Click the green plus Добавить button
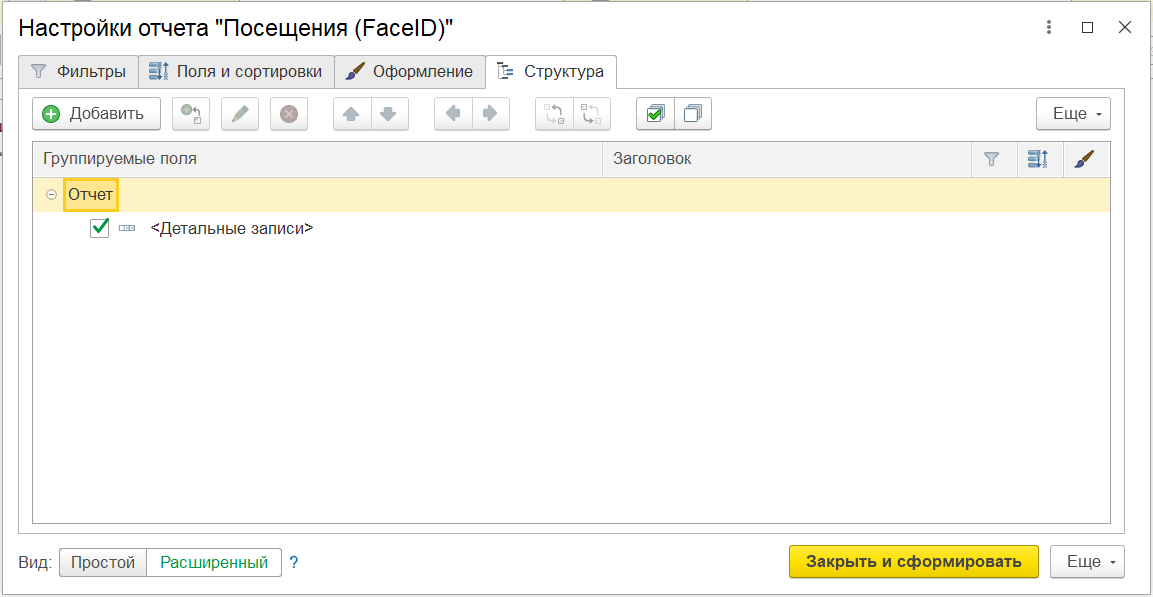Screen dimensions: 1153x597 (x=96, y=114)
